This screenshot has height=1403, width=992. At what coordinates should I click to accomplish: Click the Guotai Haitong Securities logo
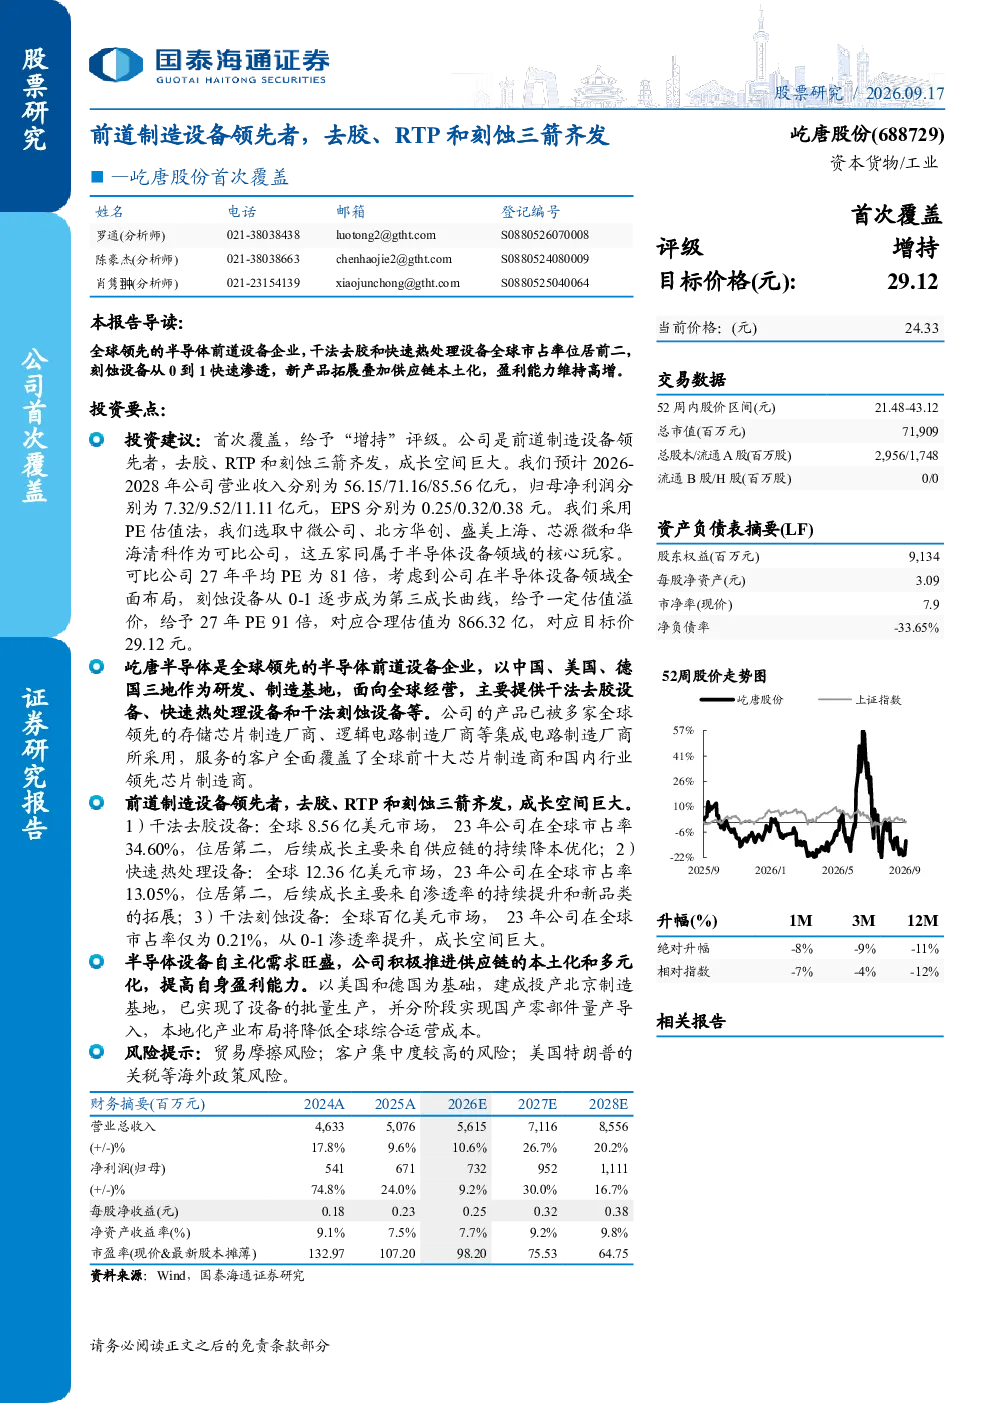click(x=209, y=65)
